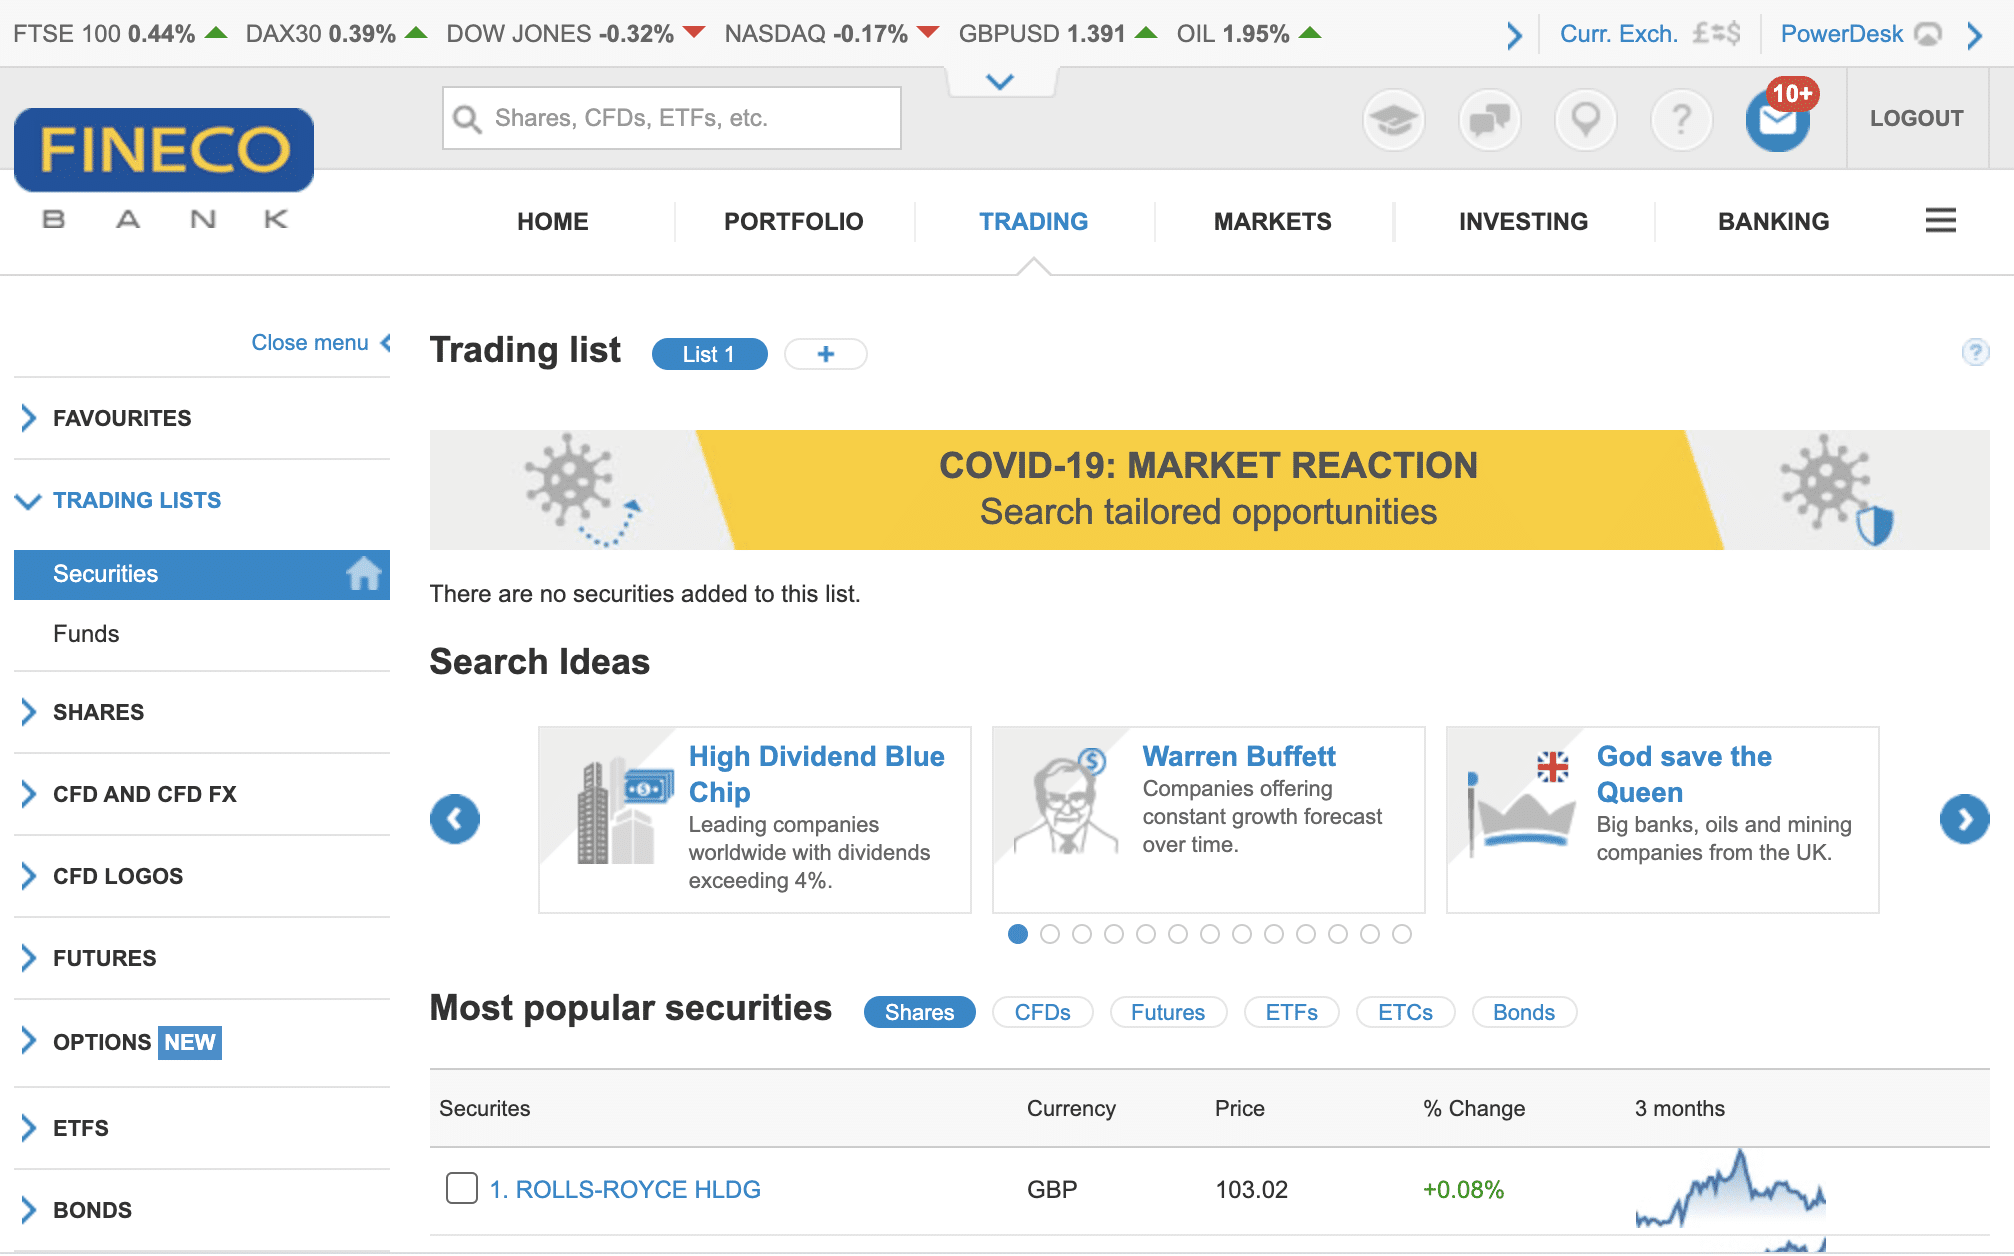Viewport: 2014px width, 1256px height.
Task: Show popular ETCs tab
Action: [1406, 1012]
